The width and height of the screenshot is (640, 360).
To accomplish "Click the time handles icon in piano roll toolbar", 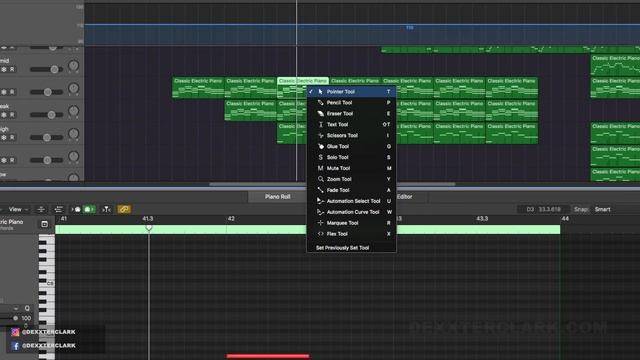I will (x=58, y=209).
